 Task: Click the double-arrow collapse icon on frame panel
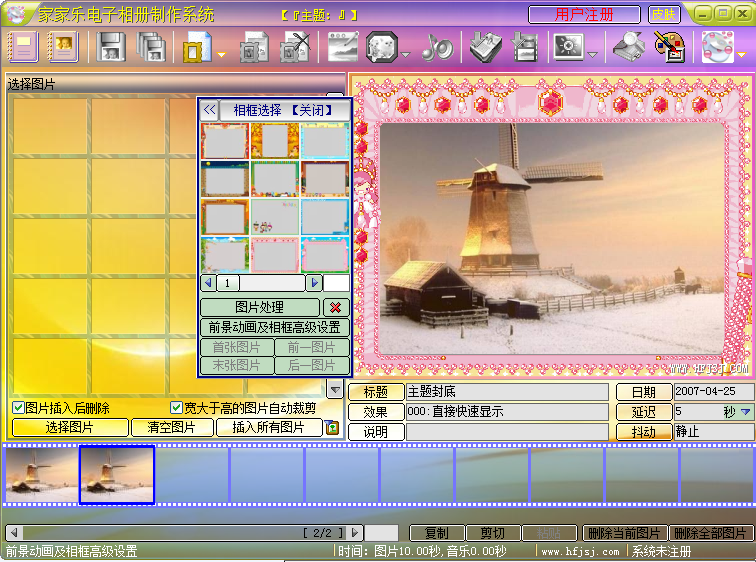[210, 110]
